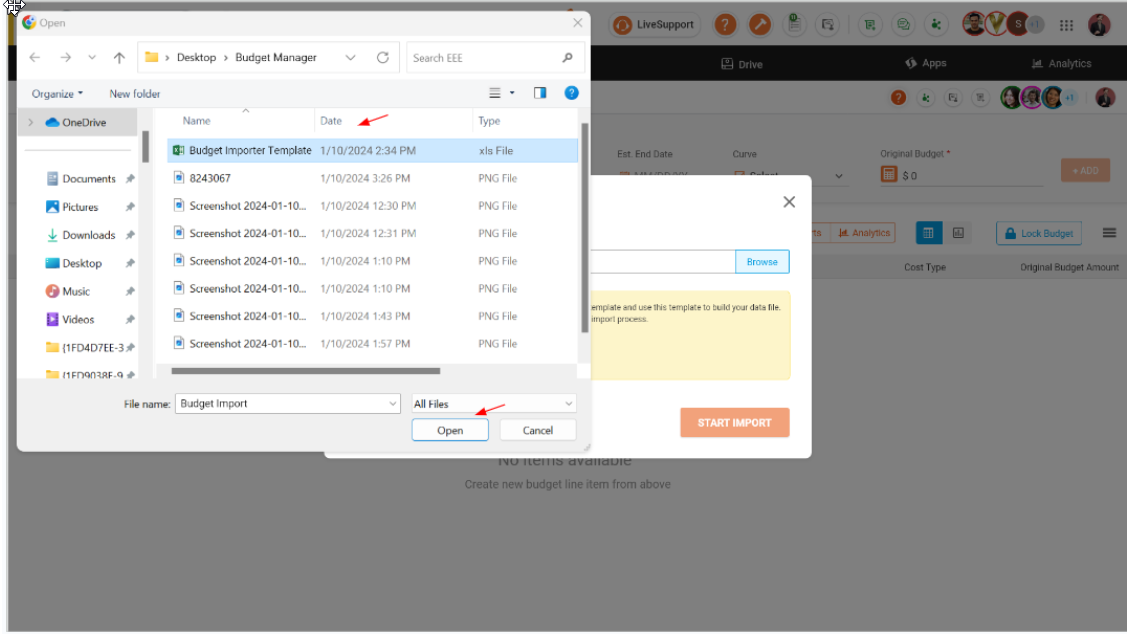Expand the address bar history dropdown
Viewport: 1128px width, 634px height.
350,58
